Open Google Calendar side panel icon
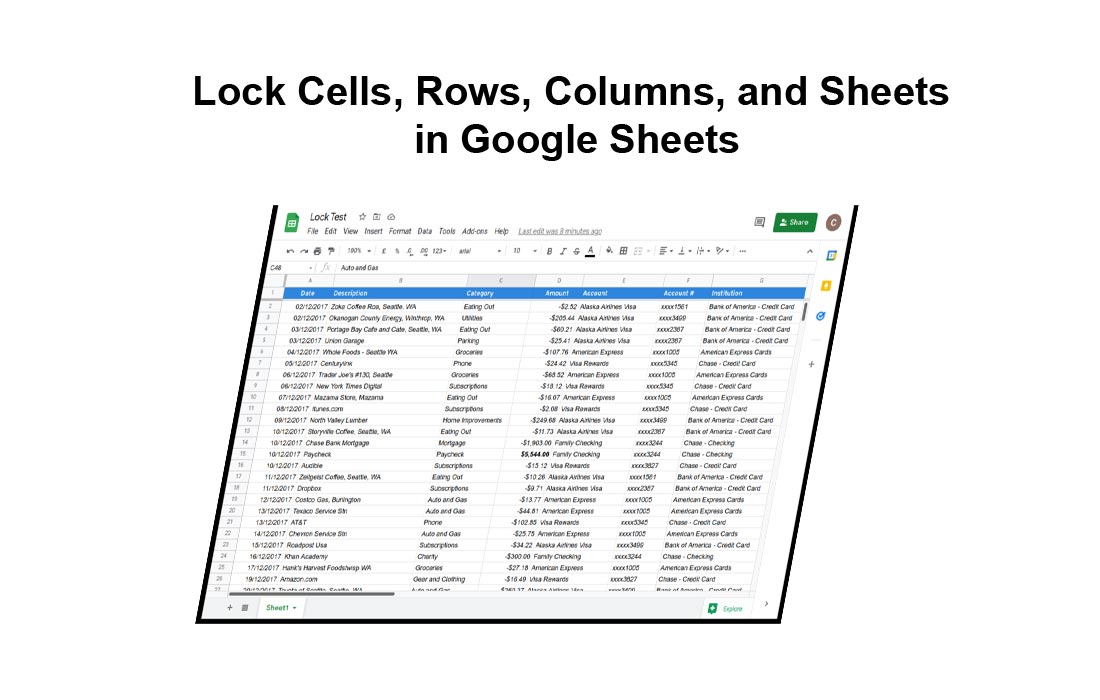 pos(830,255)
